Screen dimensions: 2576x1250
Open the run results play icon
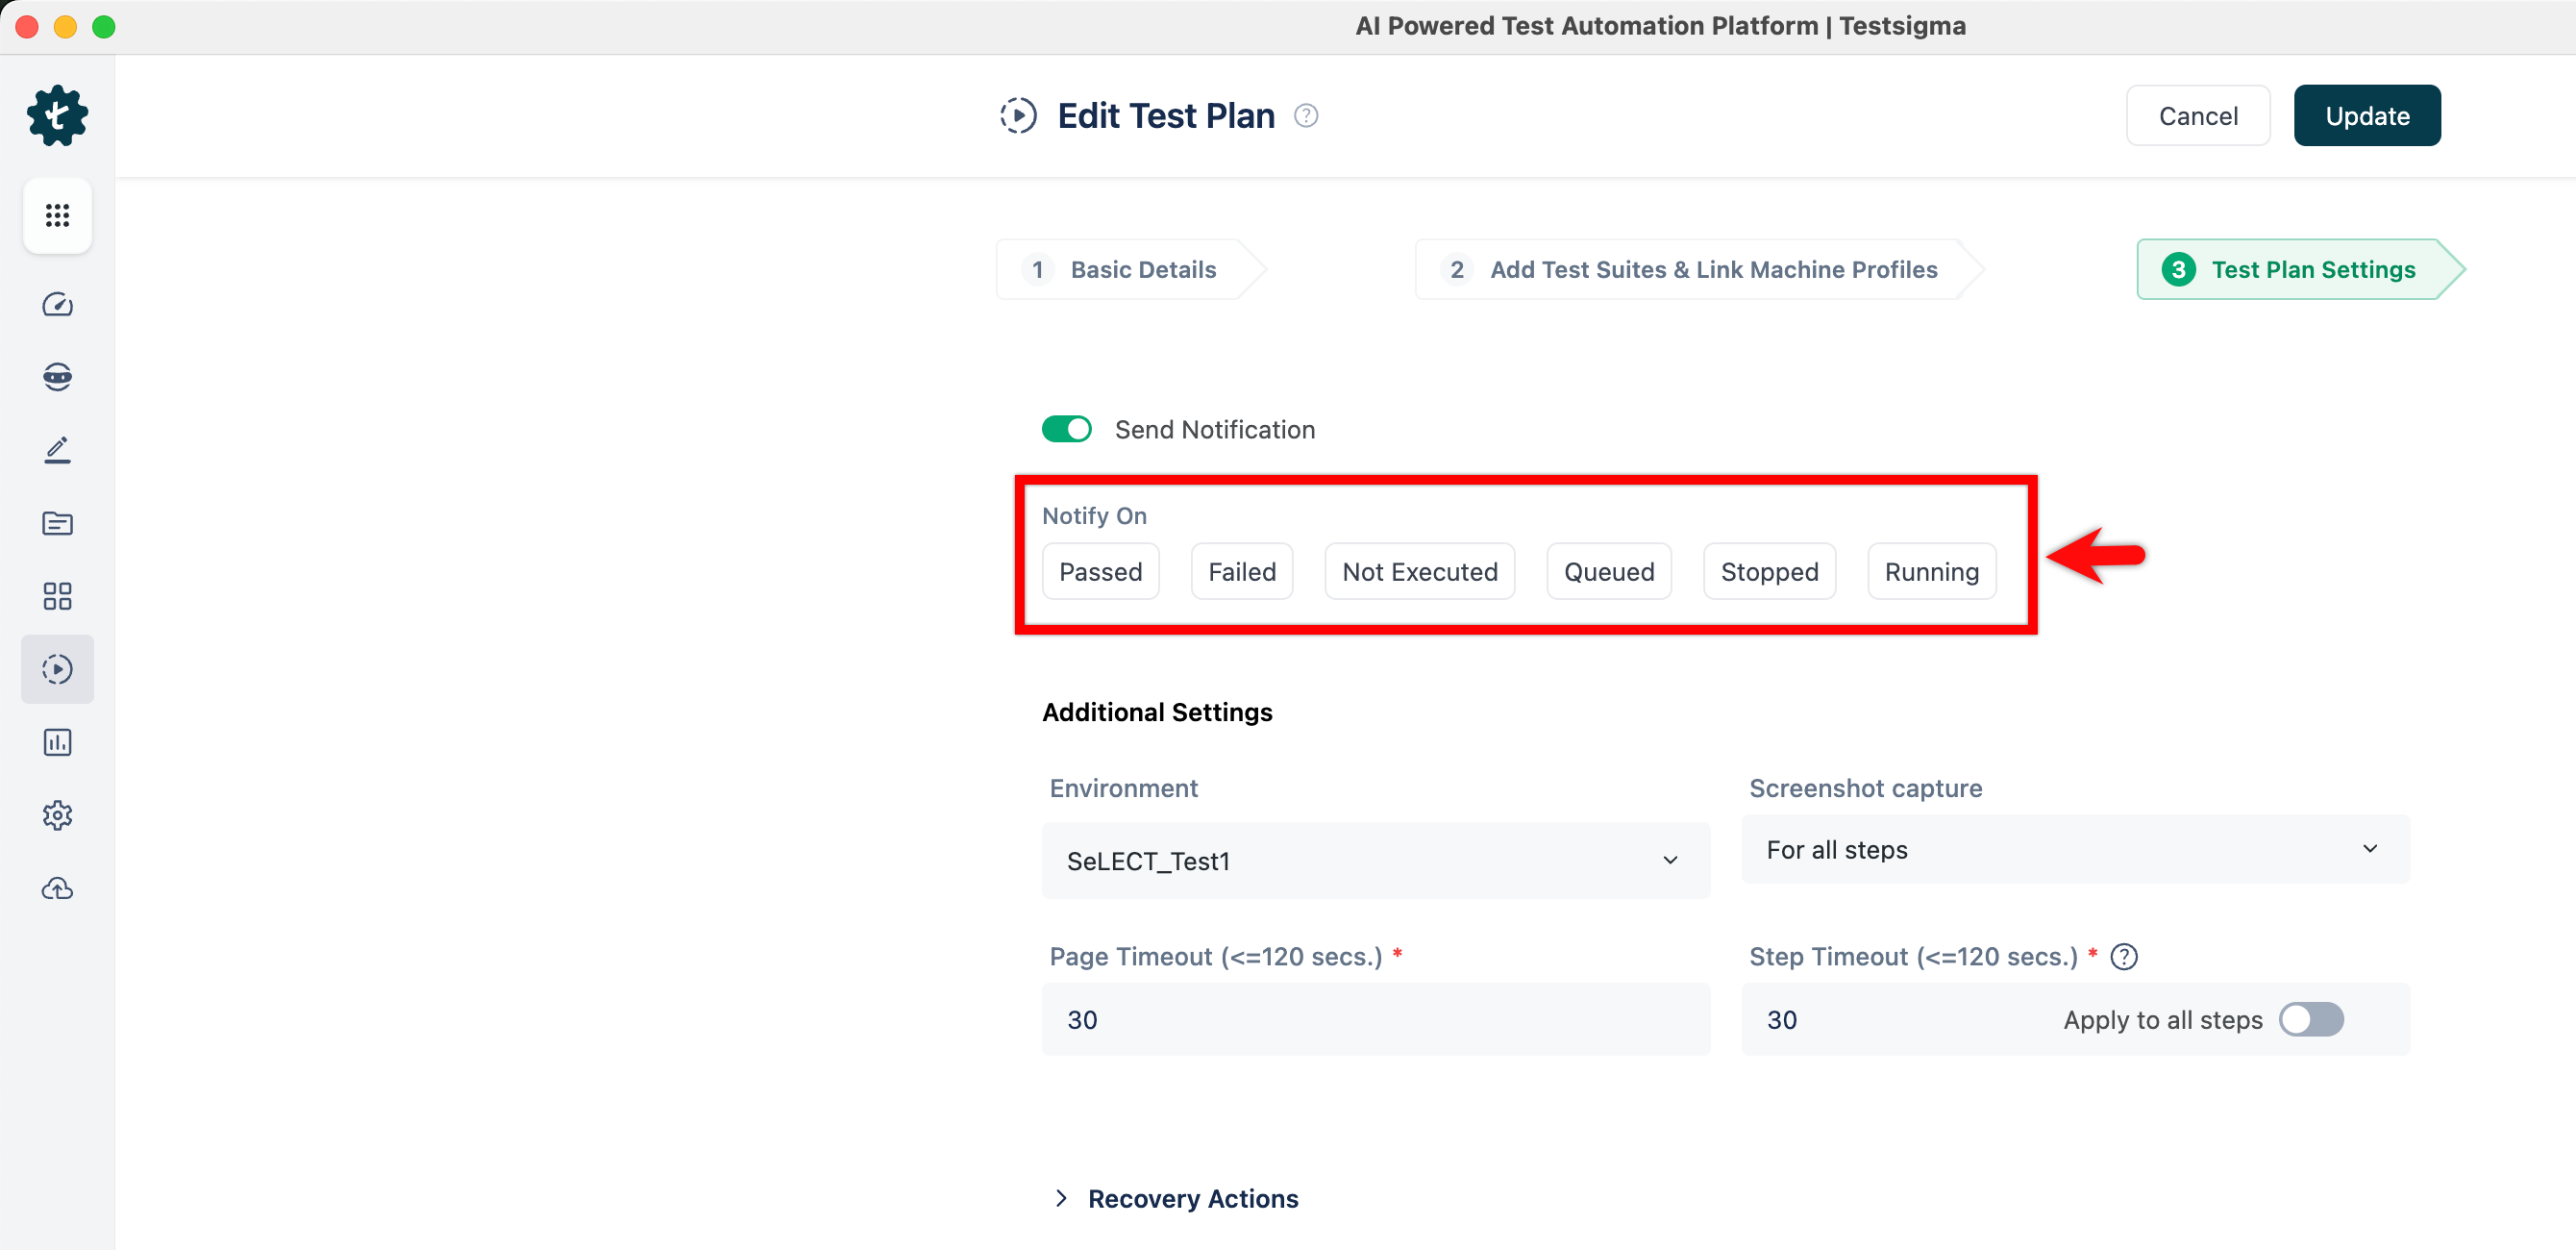(x=57, y=669)
